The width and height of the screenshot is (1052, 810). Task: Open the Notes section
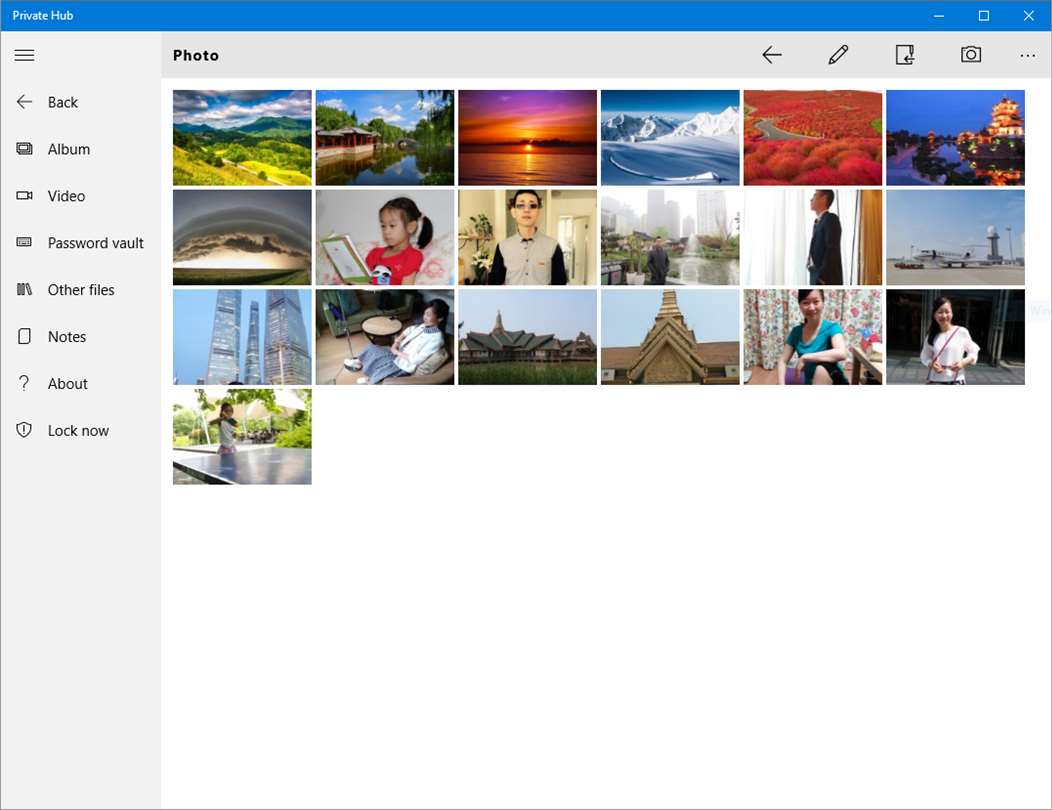66,337
